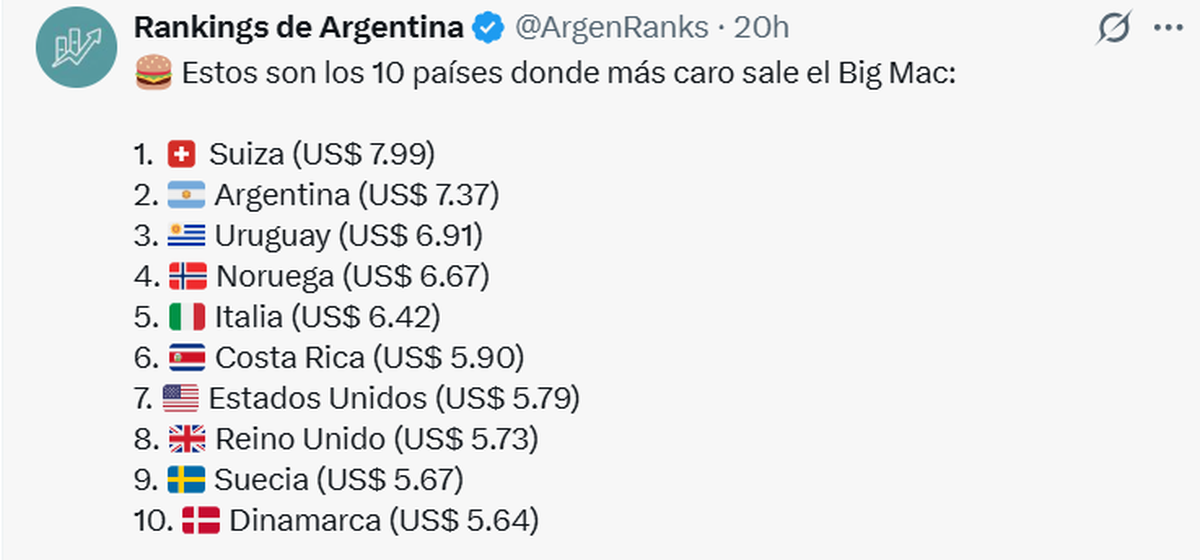Click the 20h timestamp link
This screenshot has width=1200, height=560.
(761, 28)
